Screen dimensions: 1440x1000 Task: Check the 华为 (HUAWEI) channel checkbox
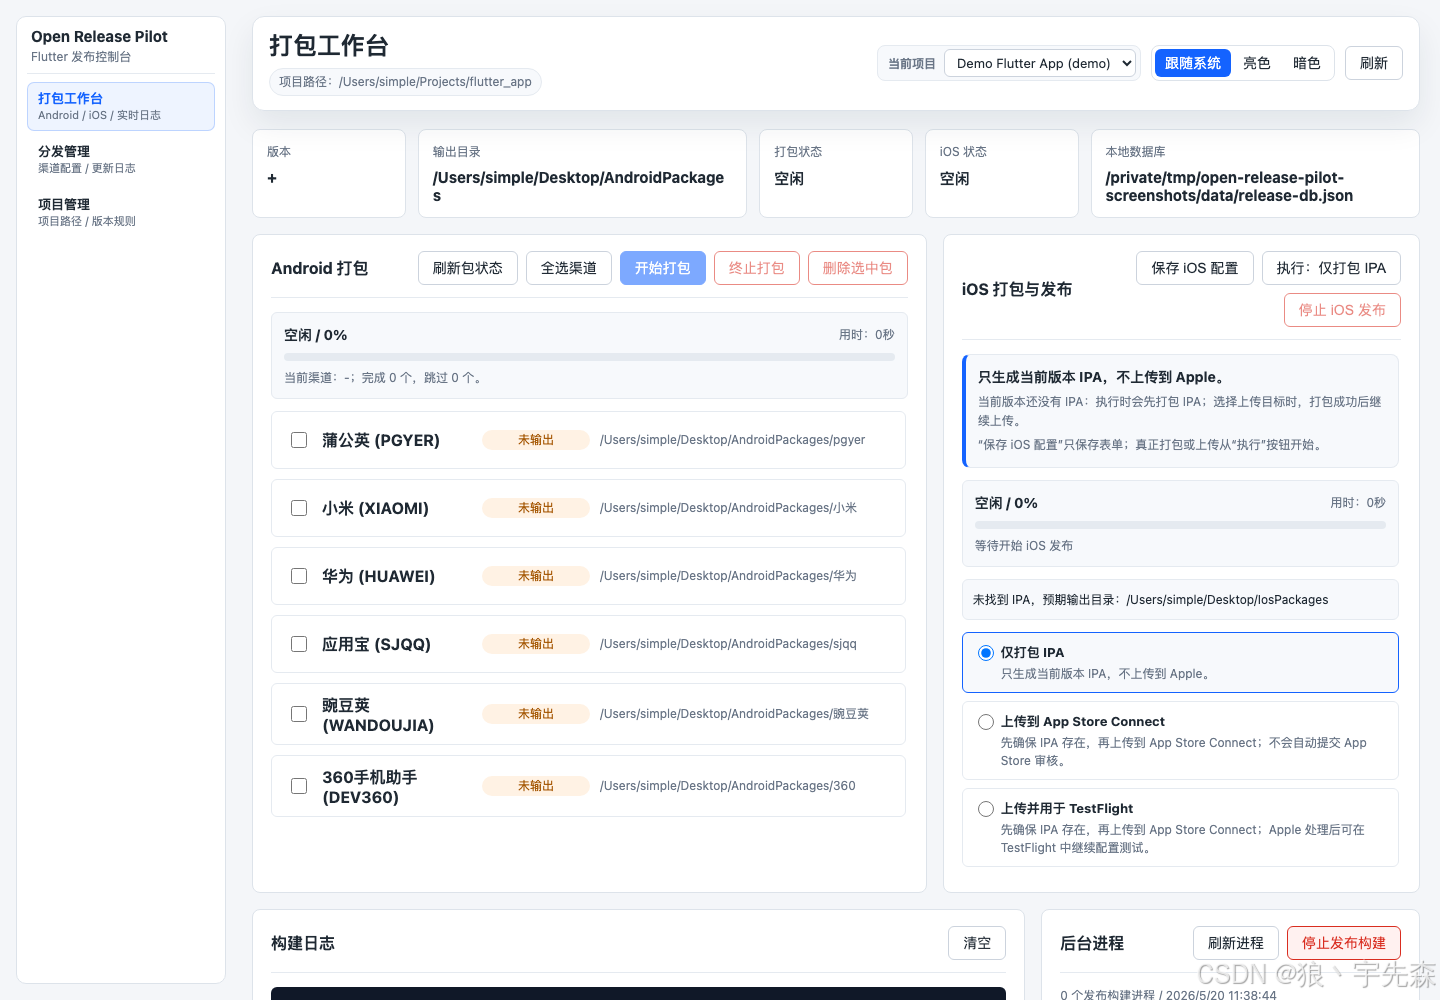pyautogui.click(x=299, y=576)
